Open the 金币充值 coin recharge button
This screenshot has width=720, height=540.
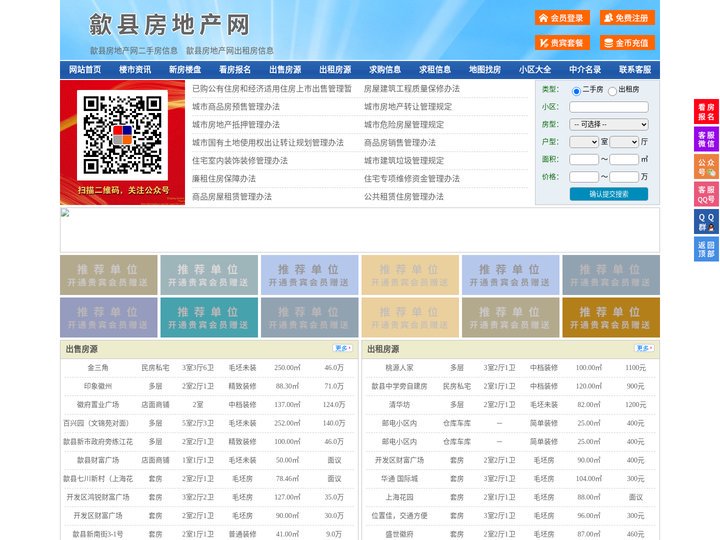[x=627, y=43]
